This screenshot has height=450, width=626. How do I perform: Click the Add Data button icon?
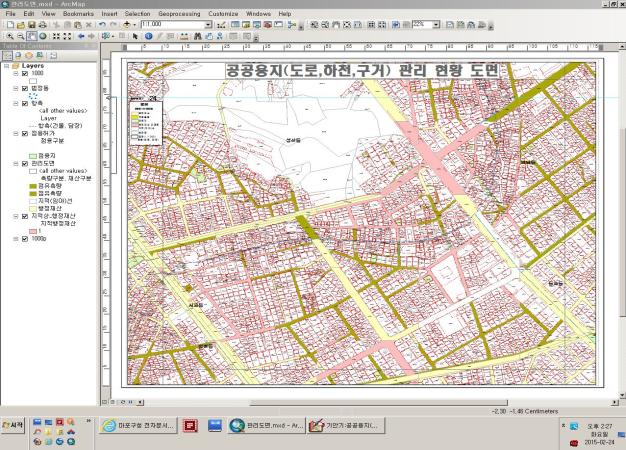pos(128,24)
